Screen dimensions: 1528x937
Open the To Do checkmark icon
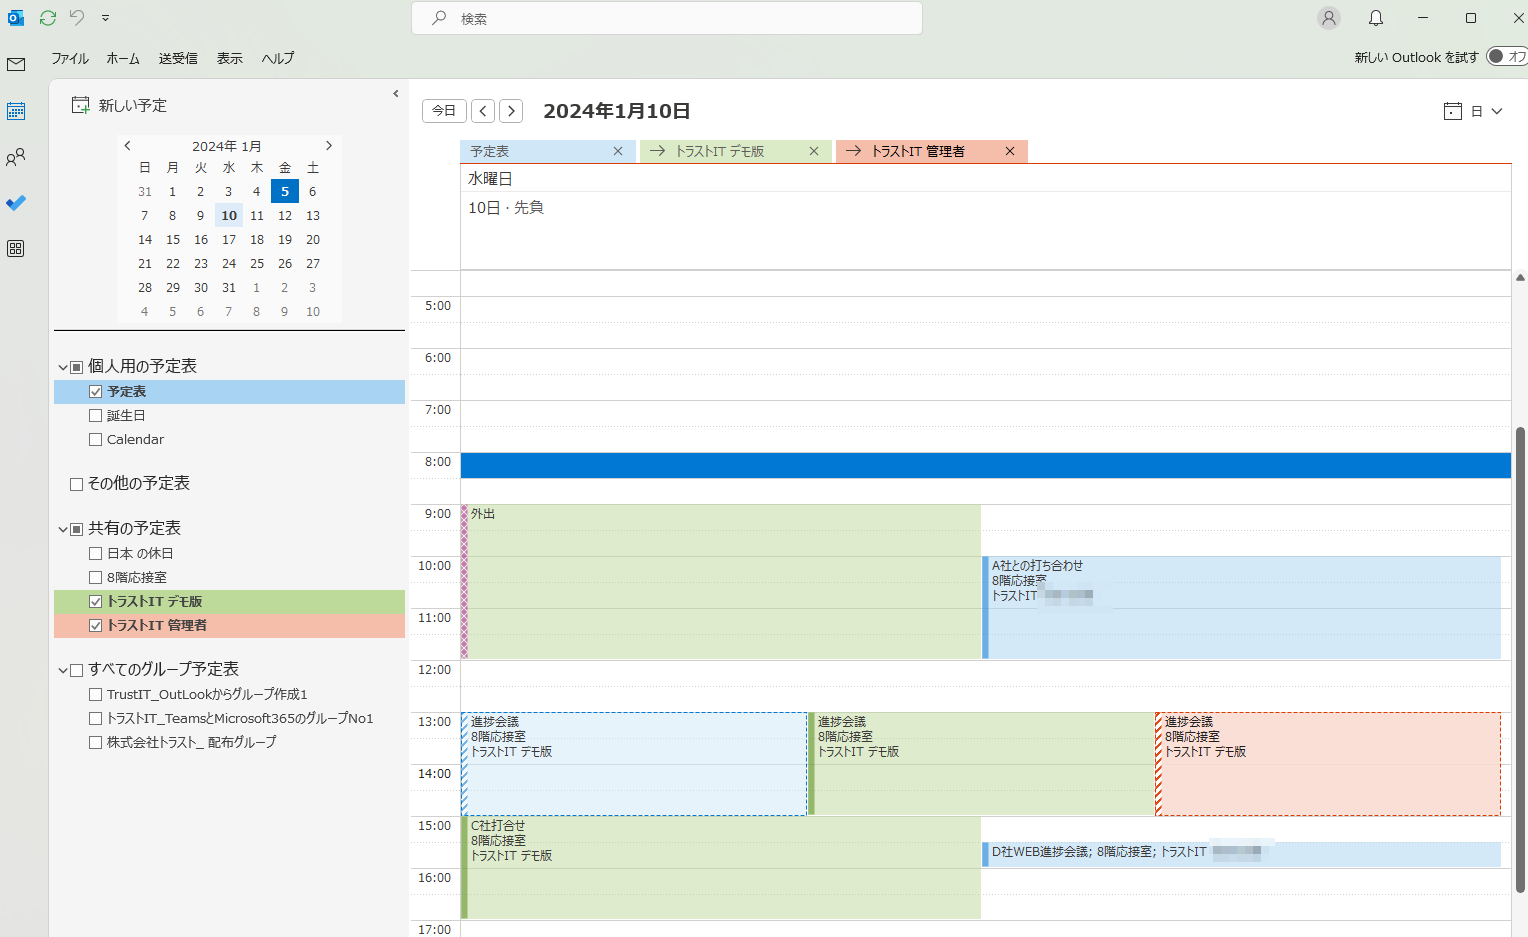(16, 203)
